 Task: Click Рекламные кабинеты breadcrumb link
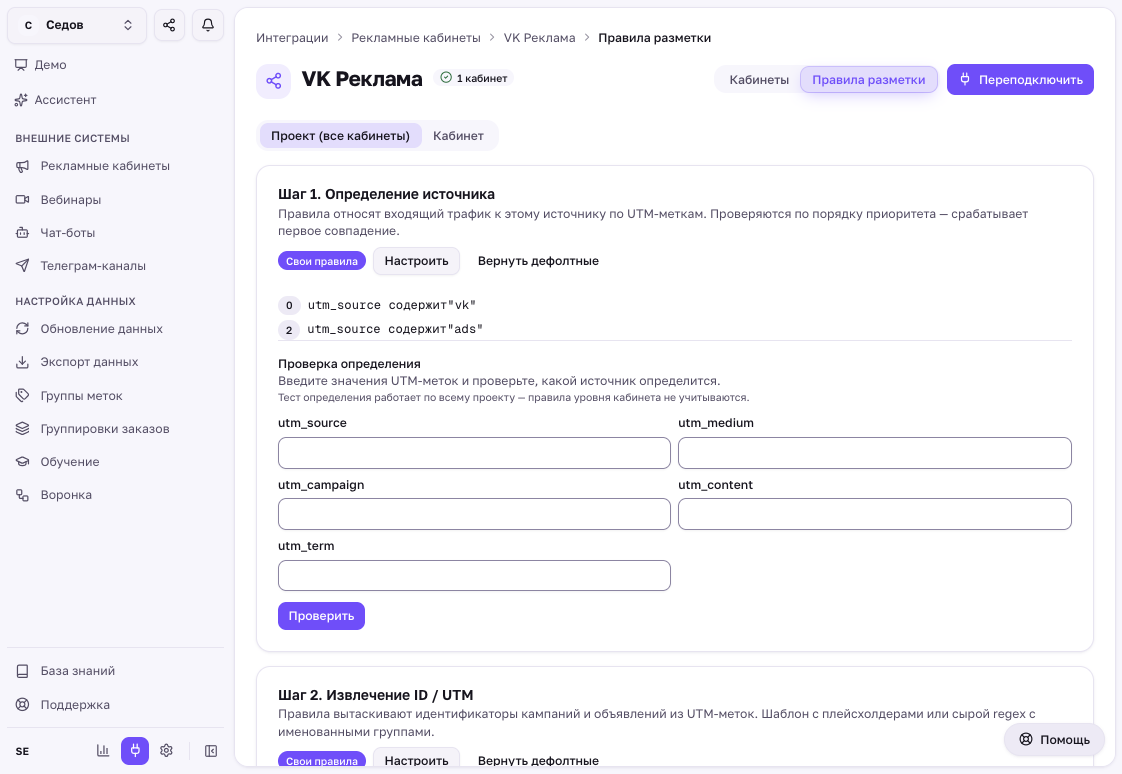416,38
